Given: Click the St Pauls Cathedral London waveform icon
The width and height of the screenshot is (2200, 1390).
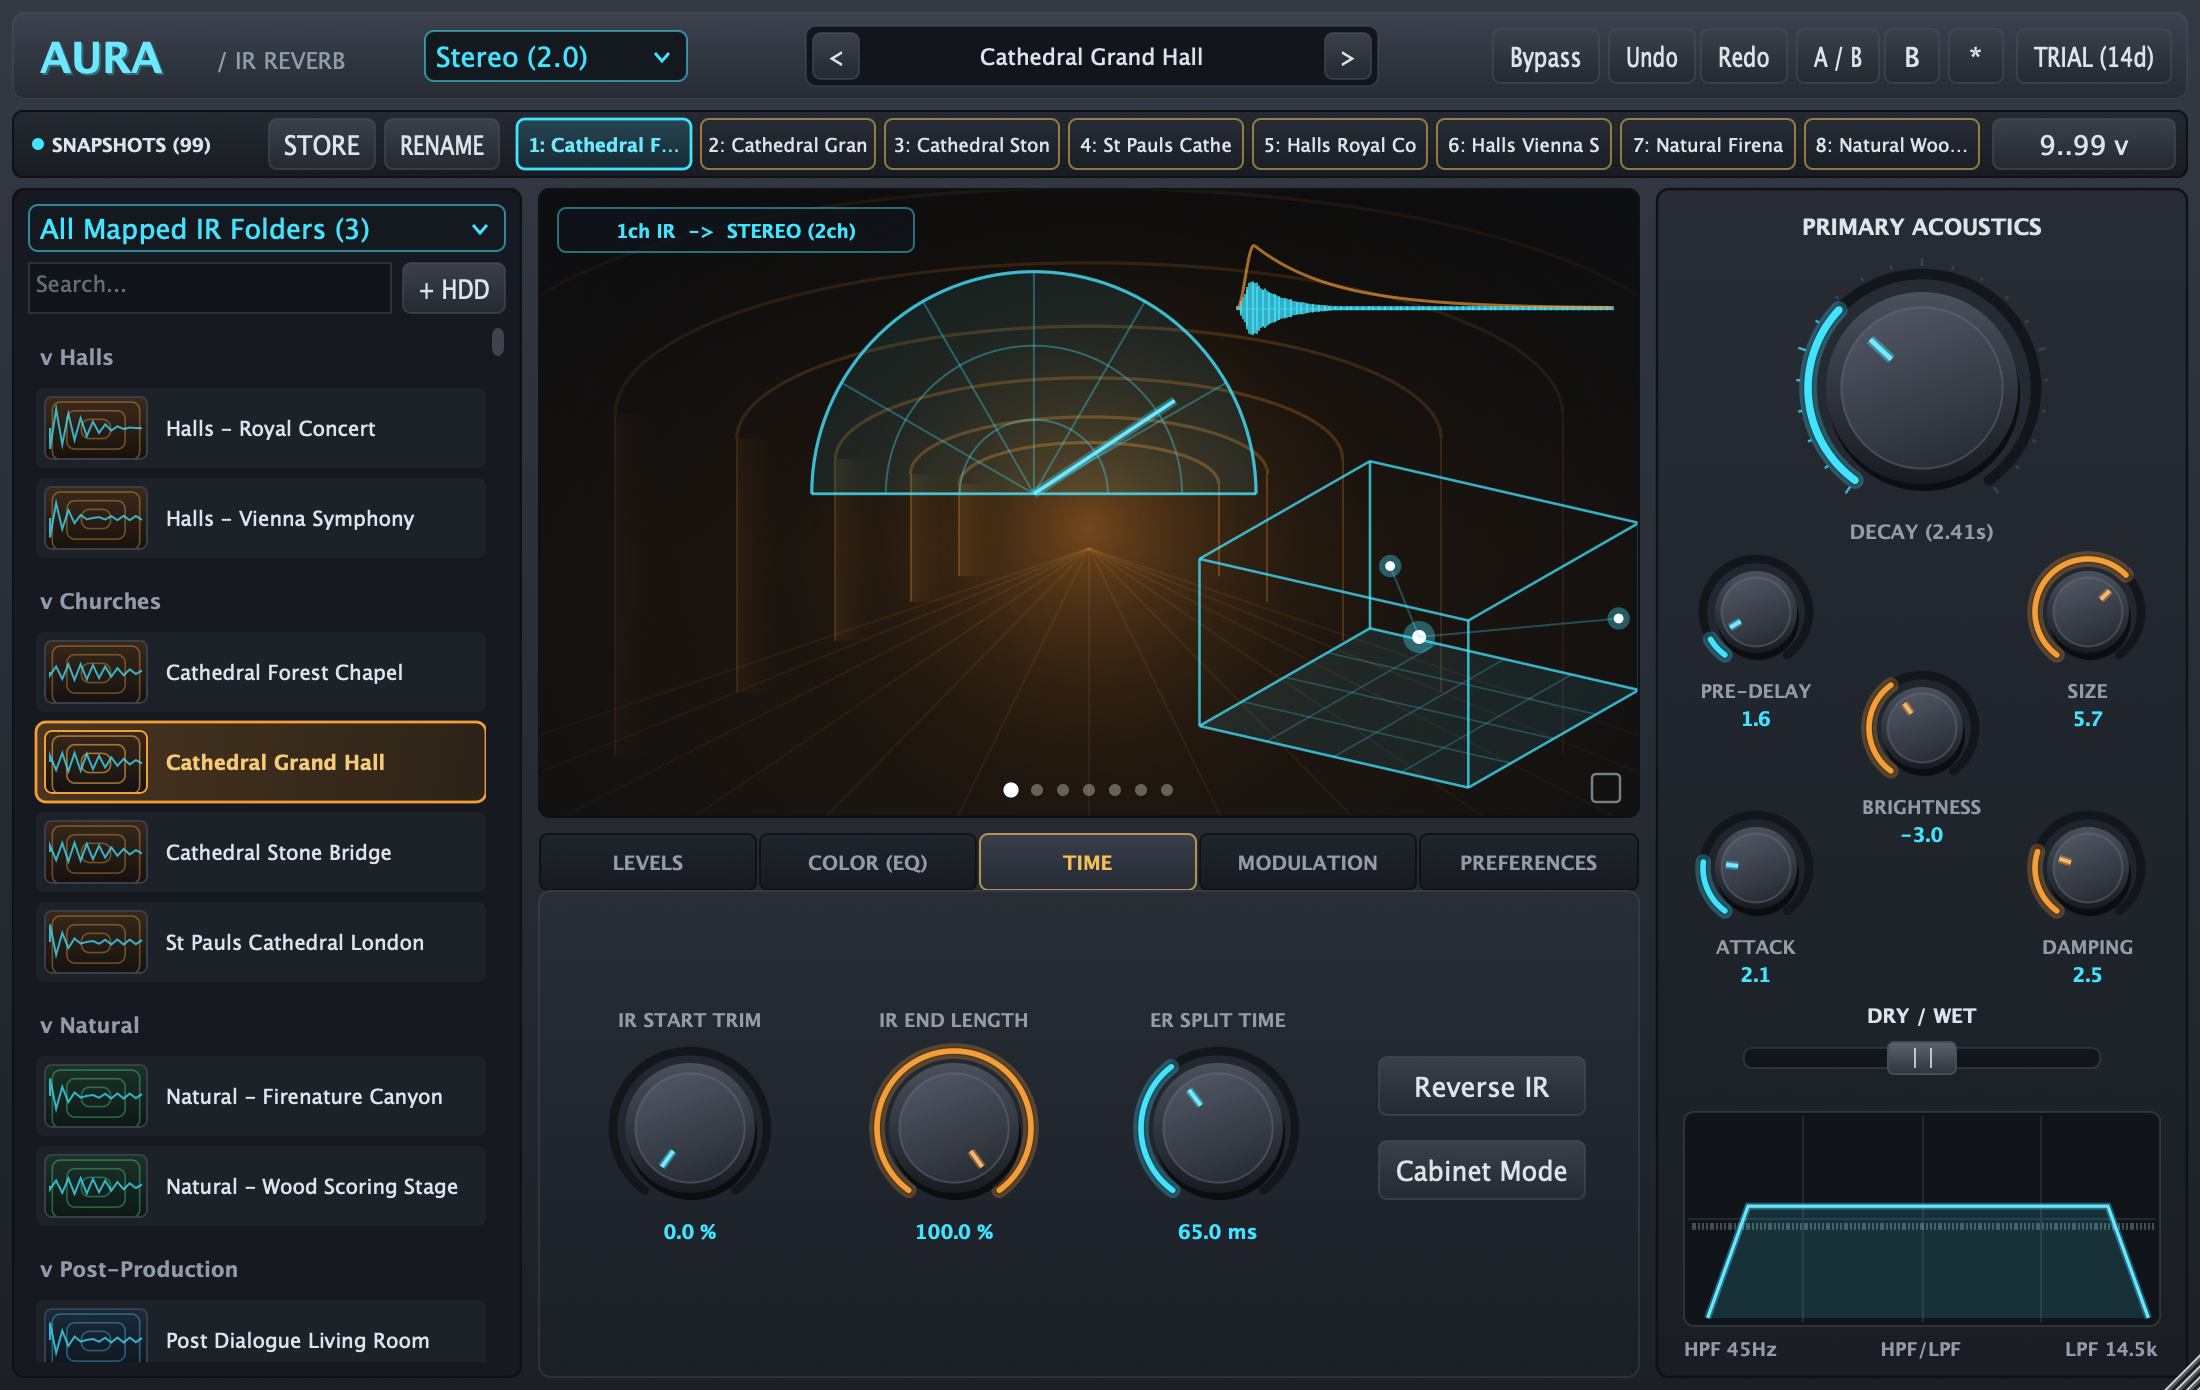Looking at the screenshot, I should point(96,943).
